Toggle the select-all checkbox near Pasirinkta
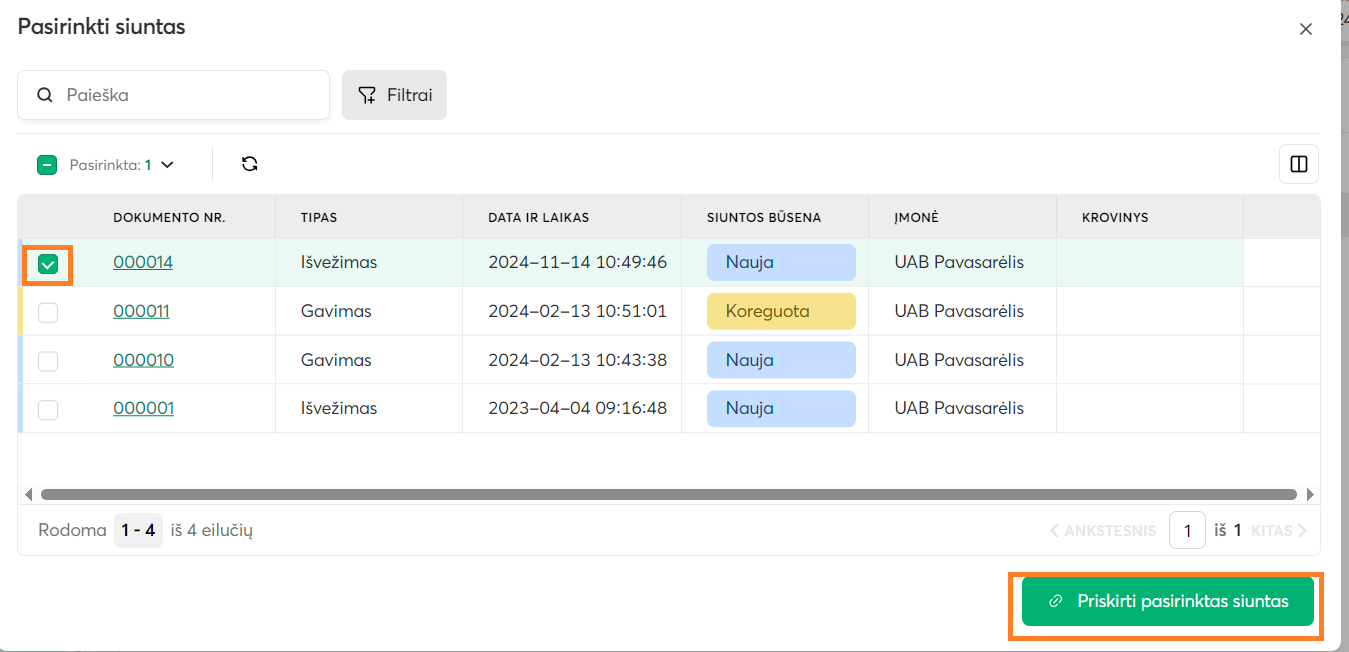Viewport: 1349px width, 652px height. [x=47, y=165]
